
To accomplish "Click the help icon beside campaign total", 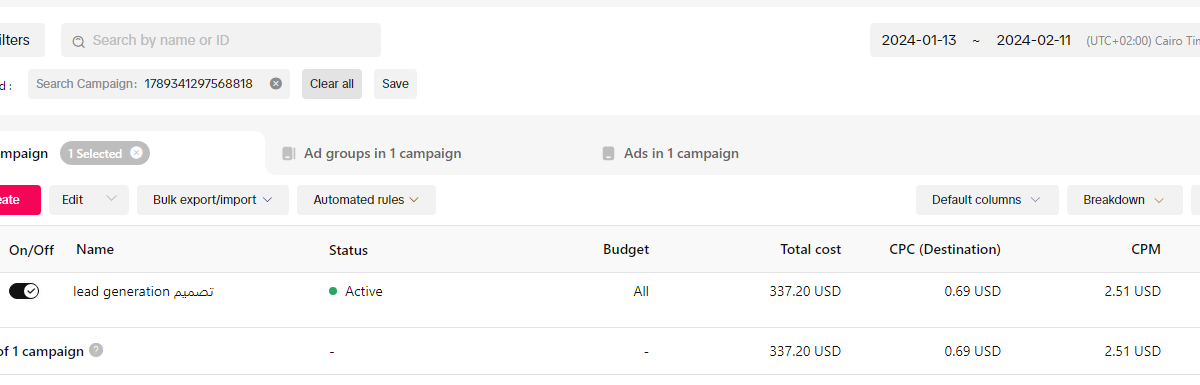I will (x=96, y=350).
